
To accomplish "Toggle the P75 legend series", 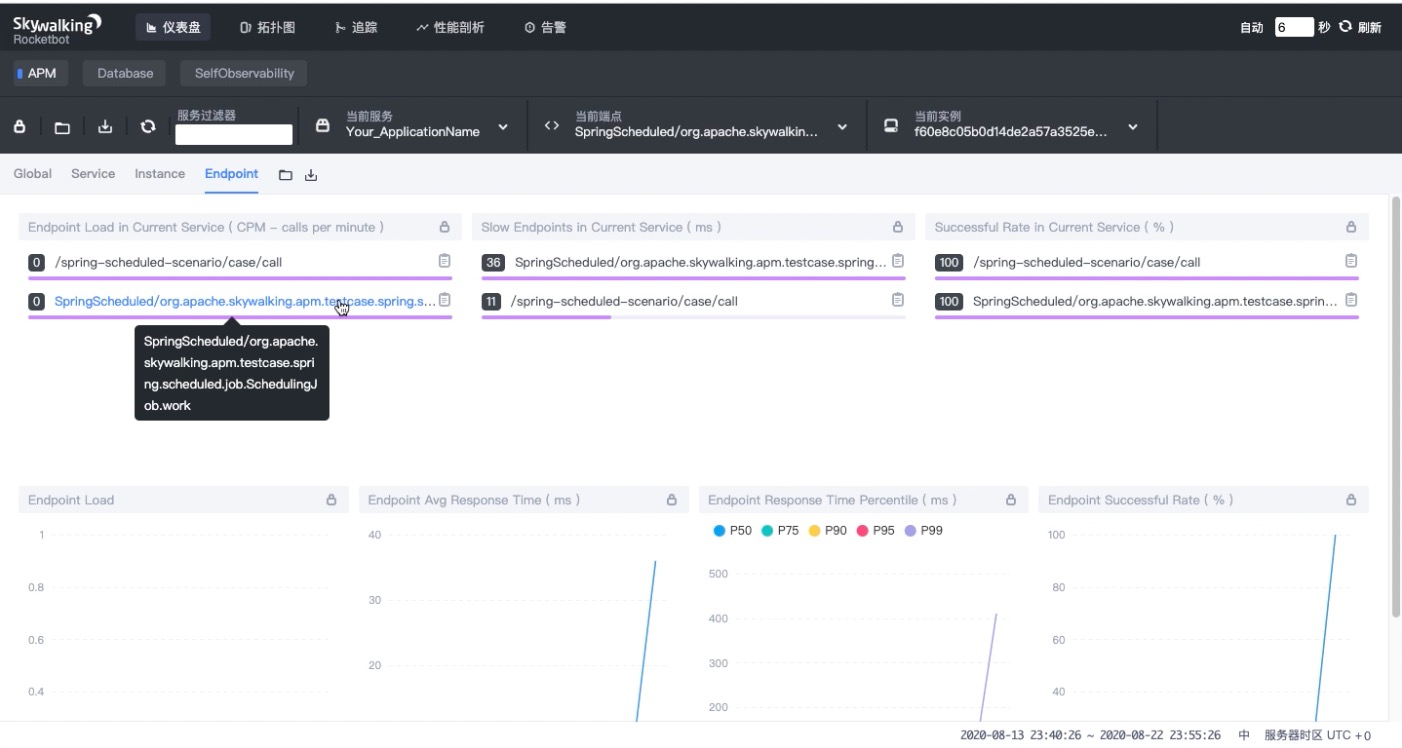I will (x=780, y=531).
